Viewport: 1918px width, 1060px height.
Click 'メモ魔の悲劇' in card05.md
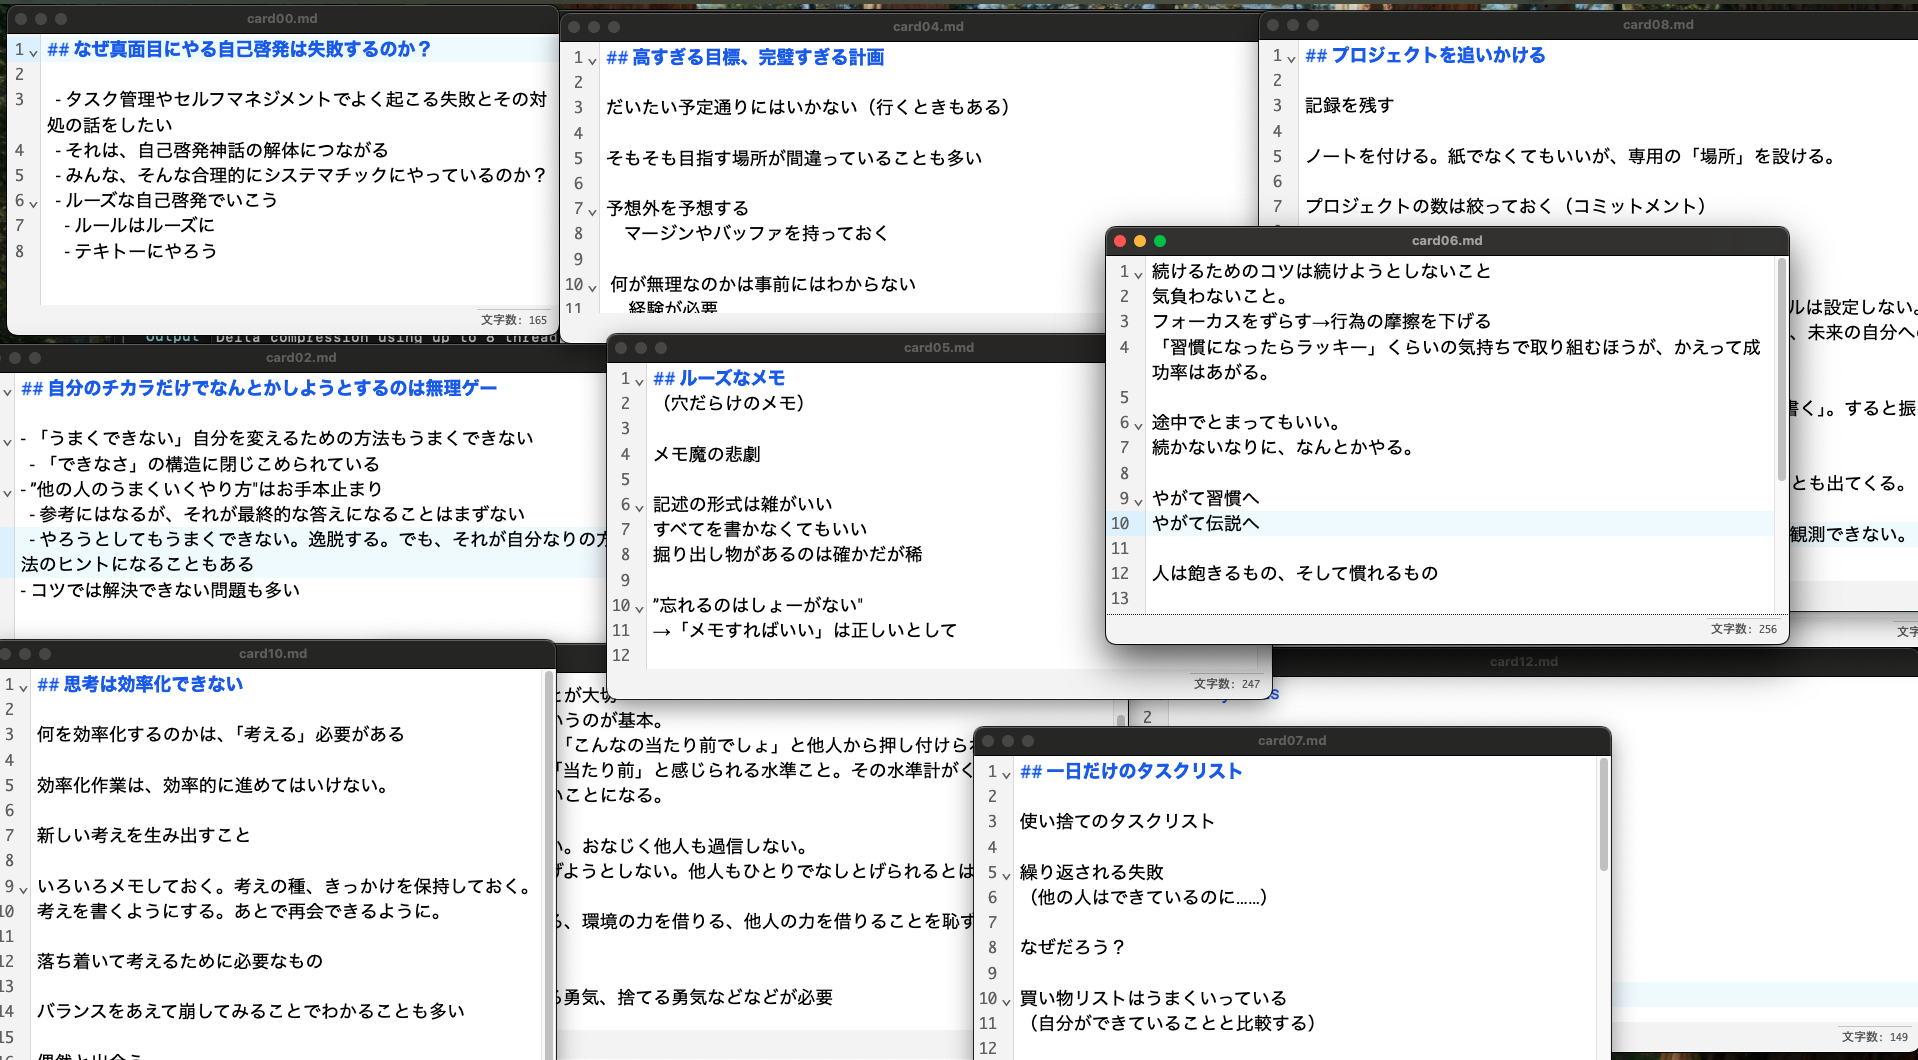(706, 454)
